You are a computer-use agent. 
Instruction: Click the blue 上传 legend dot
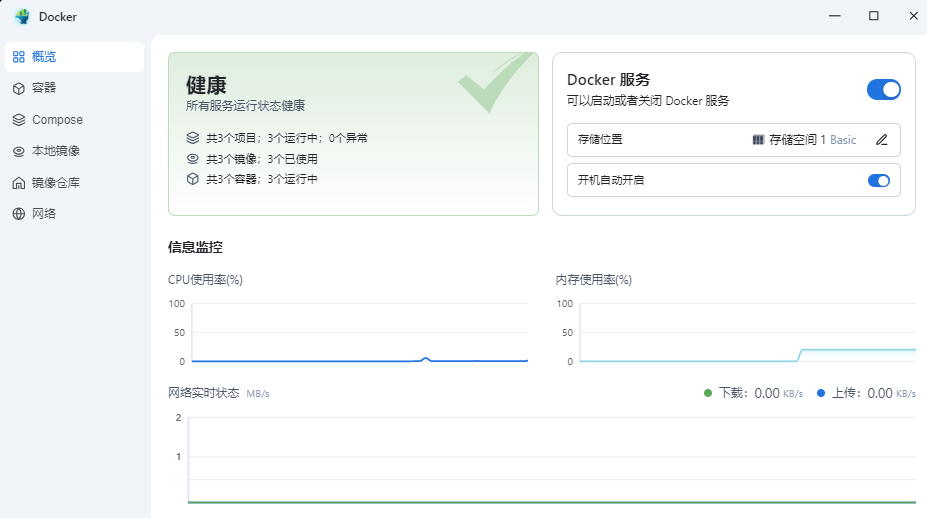(x=821, y=393)
